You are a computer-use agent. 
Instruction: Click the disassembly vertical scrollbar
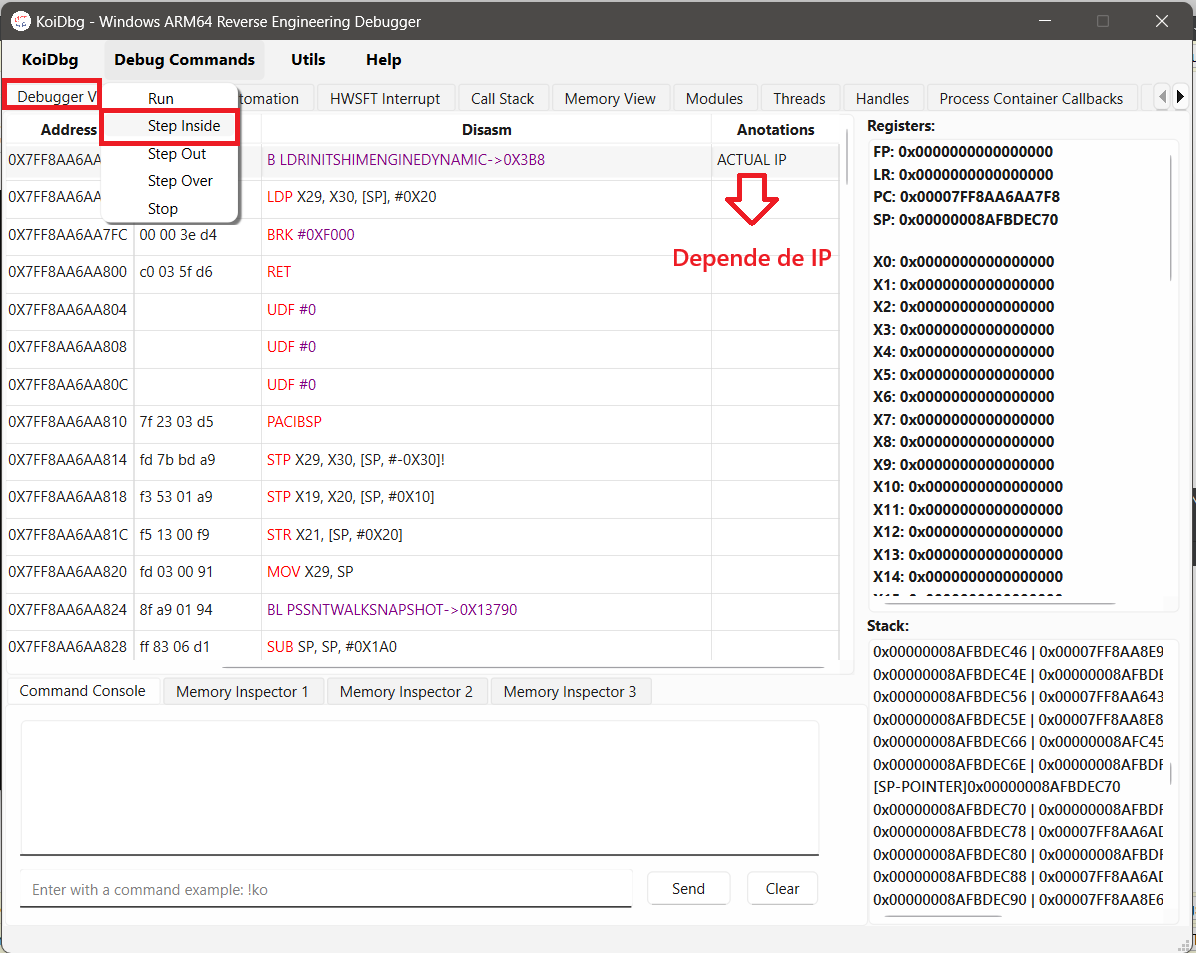pyautogui.click(x=847, y=156)
